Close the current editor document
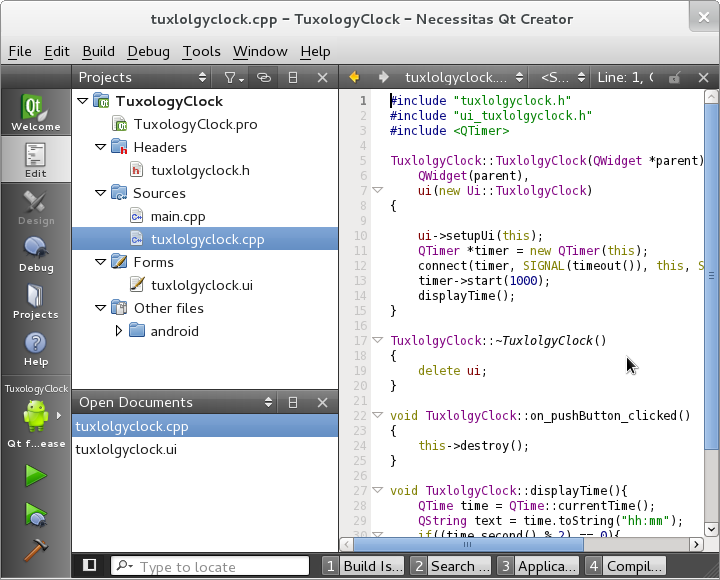 point(703,78)
